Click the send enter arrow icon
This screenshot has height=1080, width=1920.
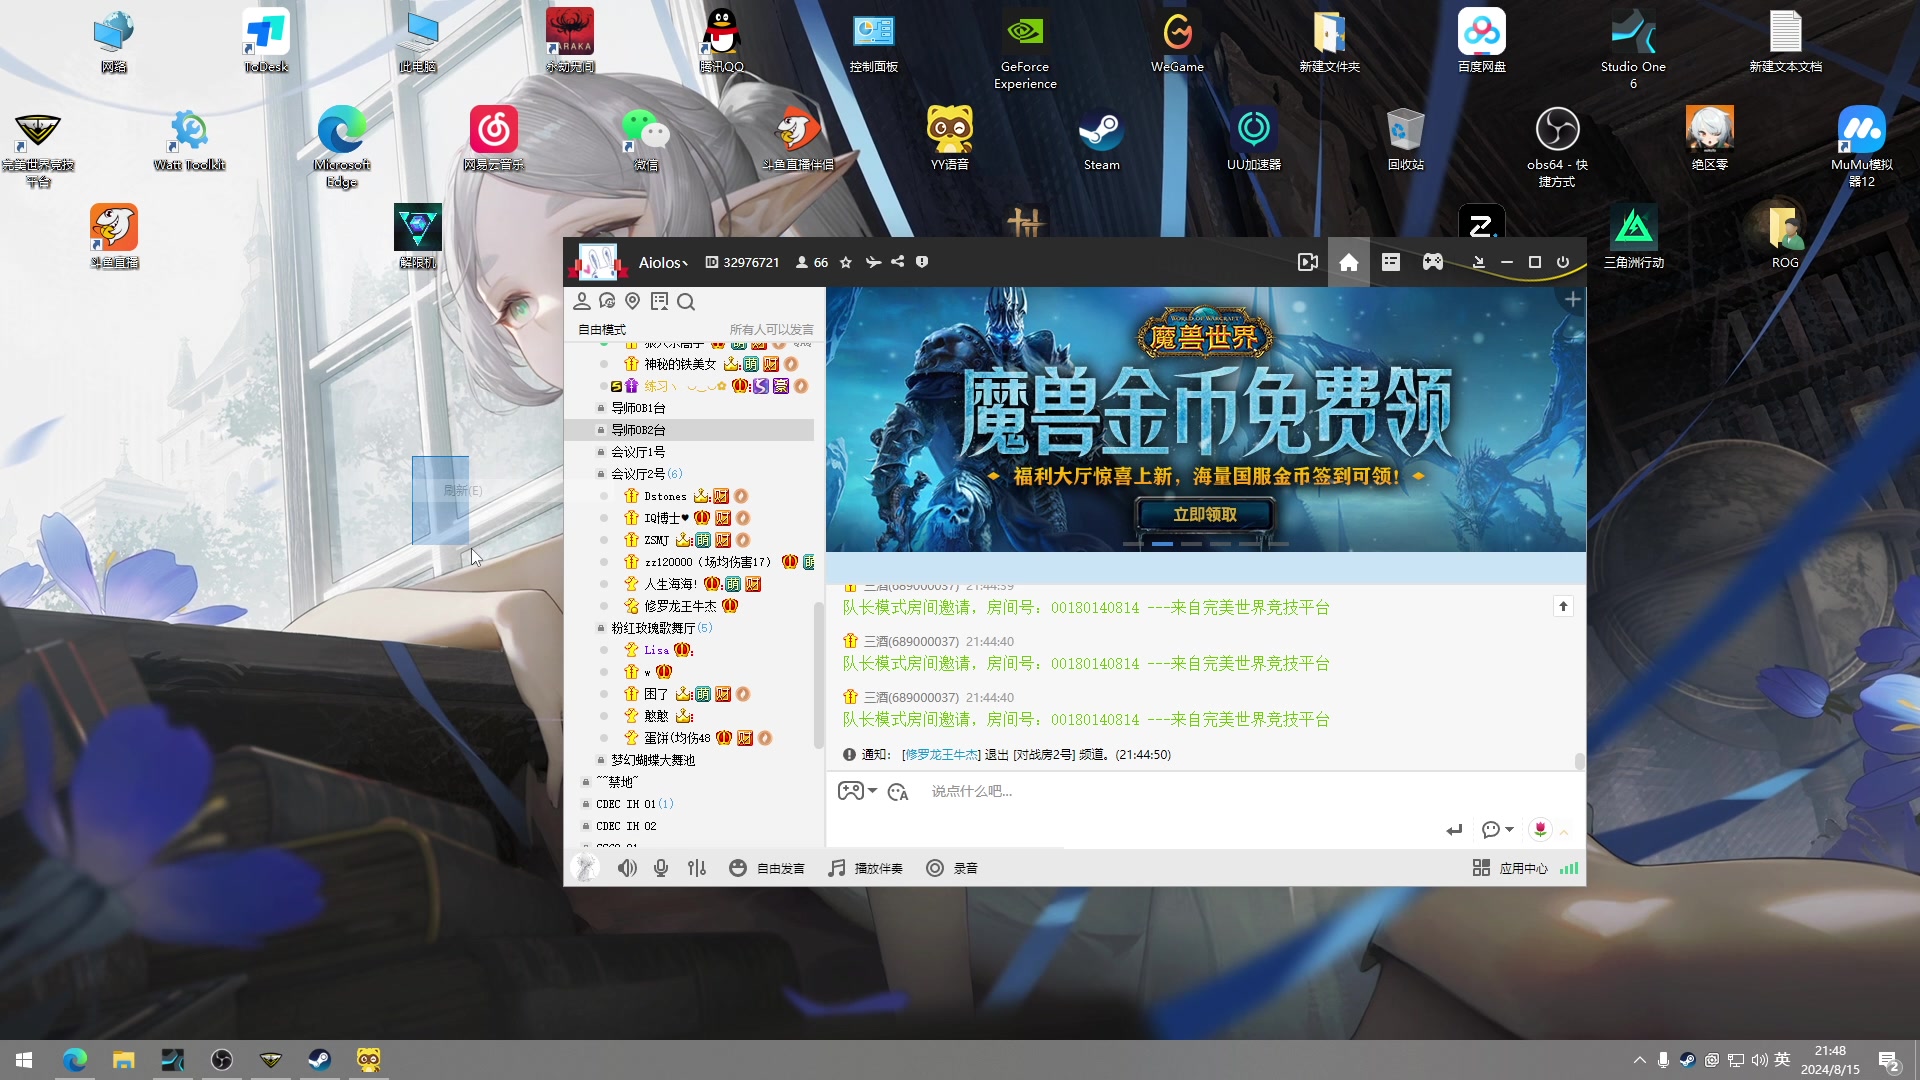click(x=1454, y=830)
